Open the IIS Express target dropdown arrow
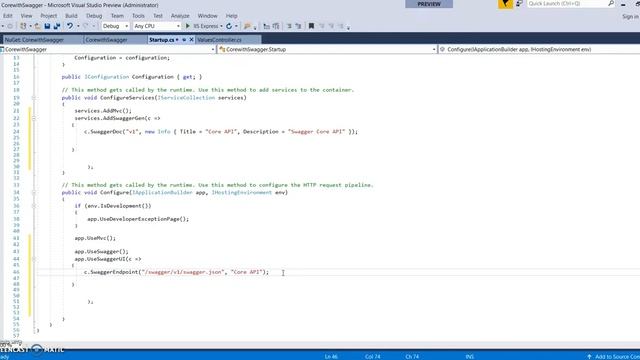640x360 pixels. click(222, 26)
